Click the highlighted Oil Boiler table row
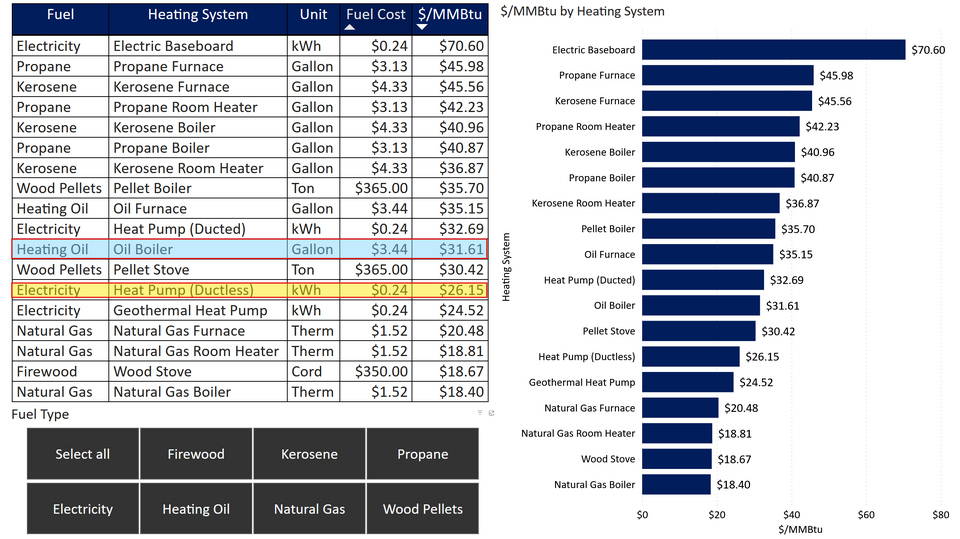Screen dimensions: 960x539 [x=248, y=250]
